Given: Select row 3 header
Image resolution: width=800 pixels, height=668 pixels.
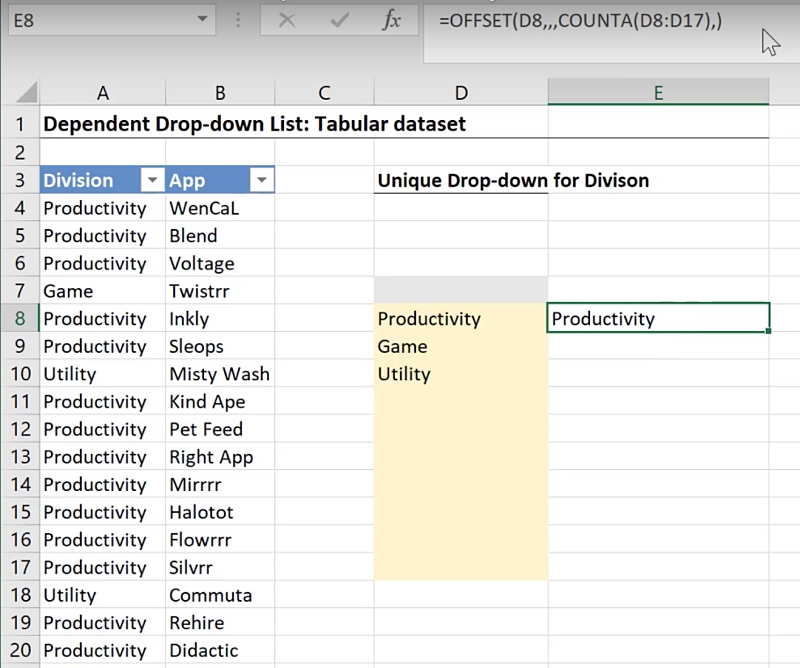Looking at the screenshot, I should pyautogui.click(x=19, y=181).
